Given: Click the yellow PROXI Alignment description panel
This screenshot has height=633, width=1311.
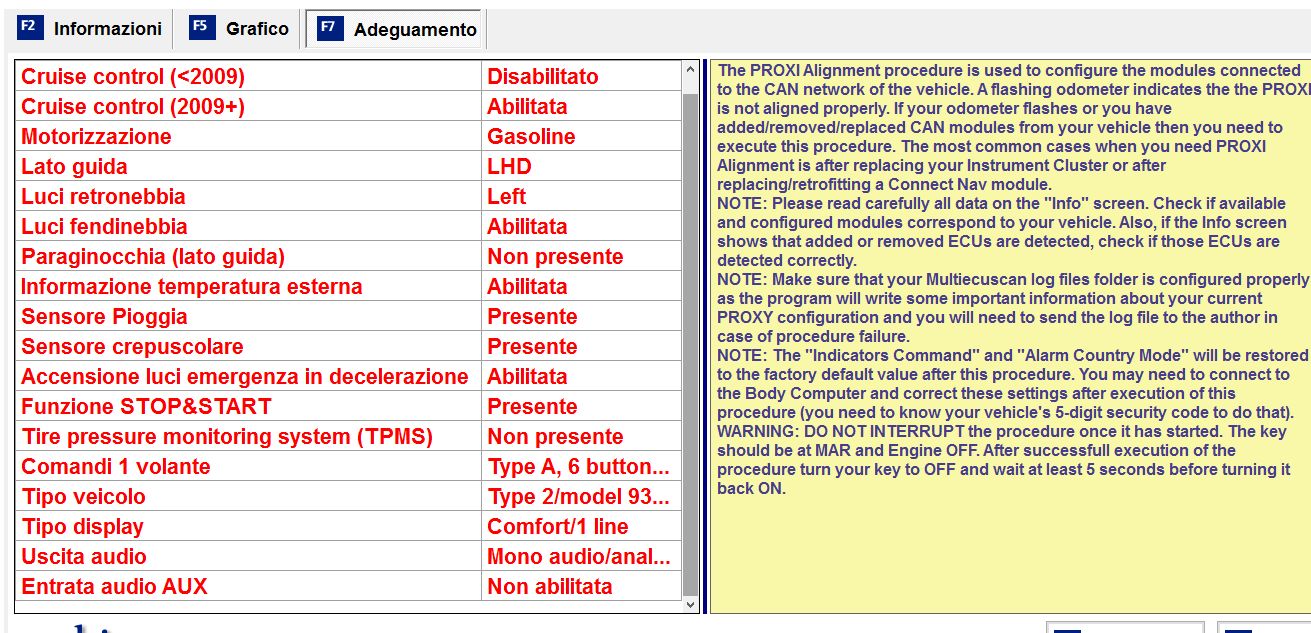Looking at the screenshot, I should pyautogui.click(x=1010, y=336).
